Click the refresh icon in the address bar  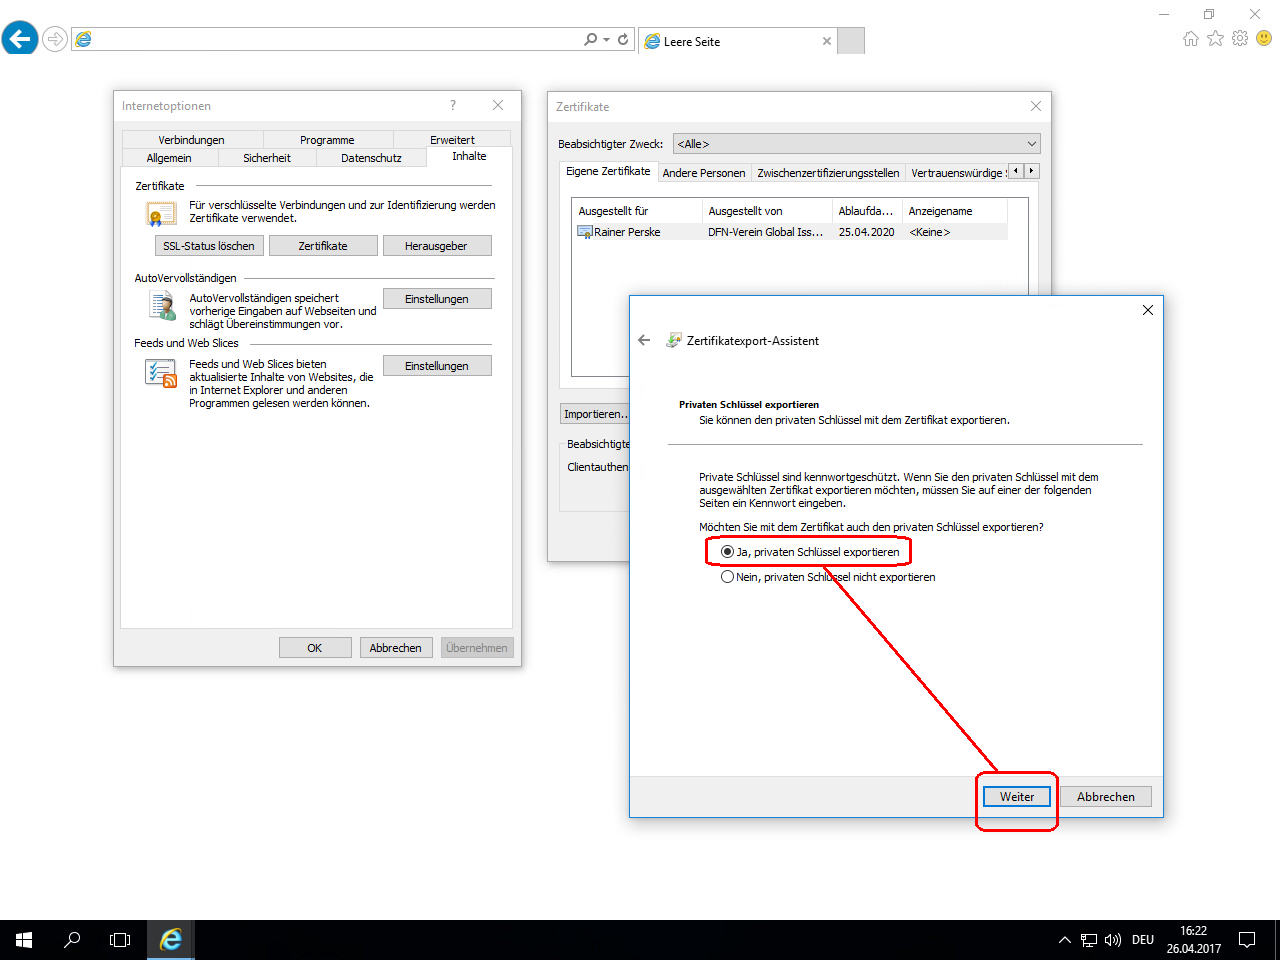[623, 39]
